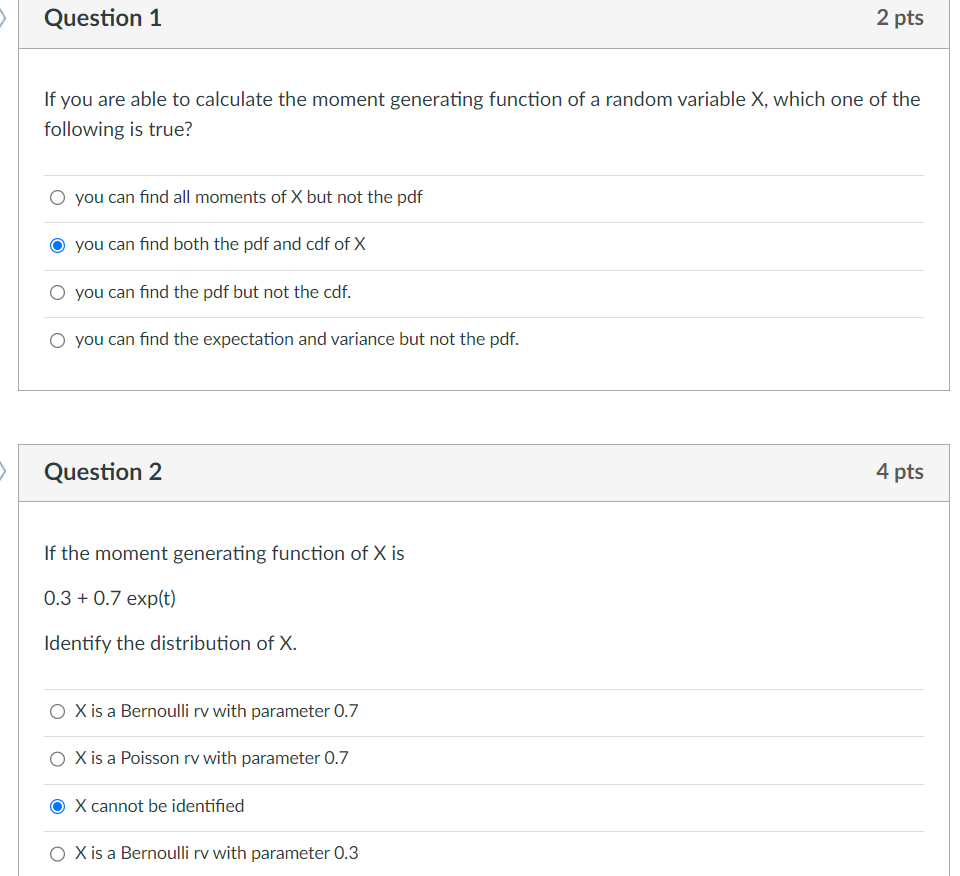This screenshot has width=960, height=876.
Task: Click the text "Identify the distribution of X"
Action: pyautogui.click(x=170, y=643)
